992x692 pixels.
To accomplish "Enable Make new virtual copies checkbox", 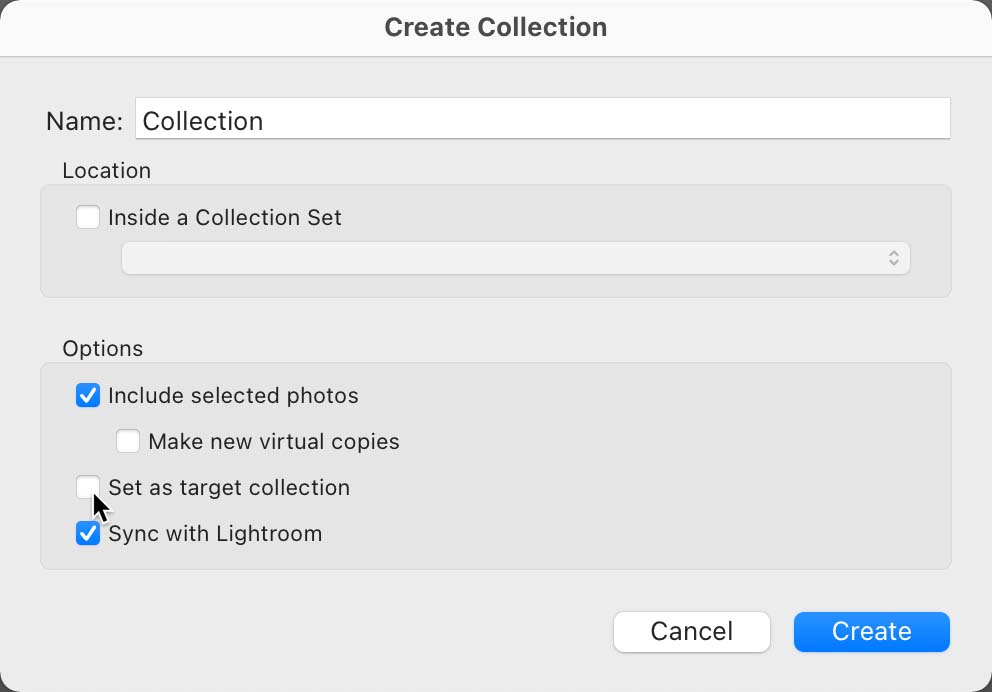I will point(128,441).
